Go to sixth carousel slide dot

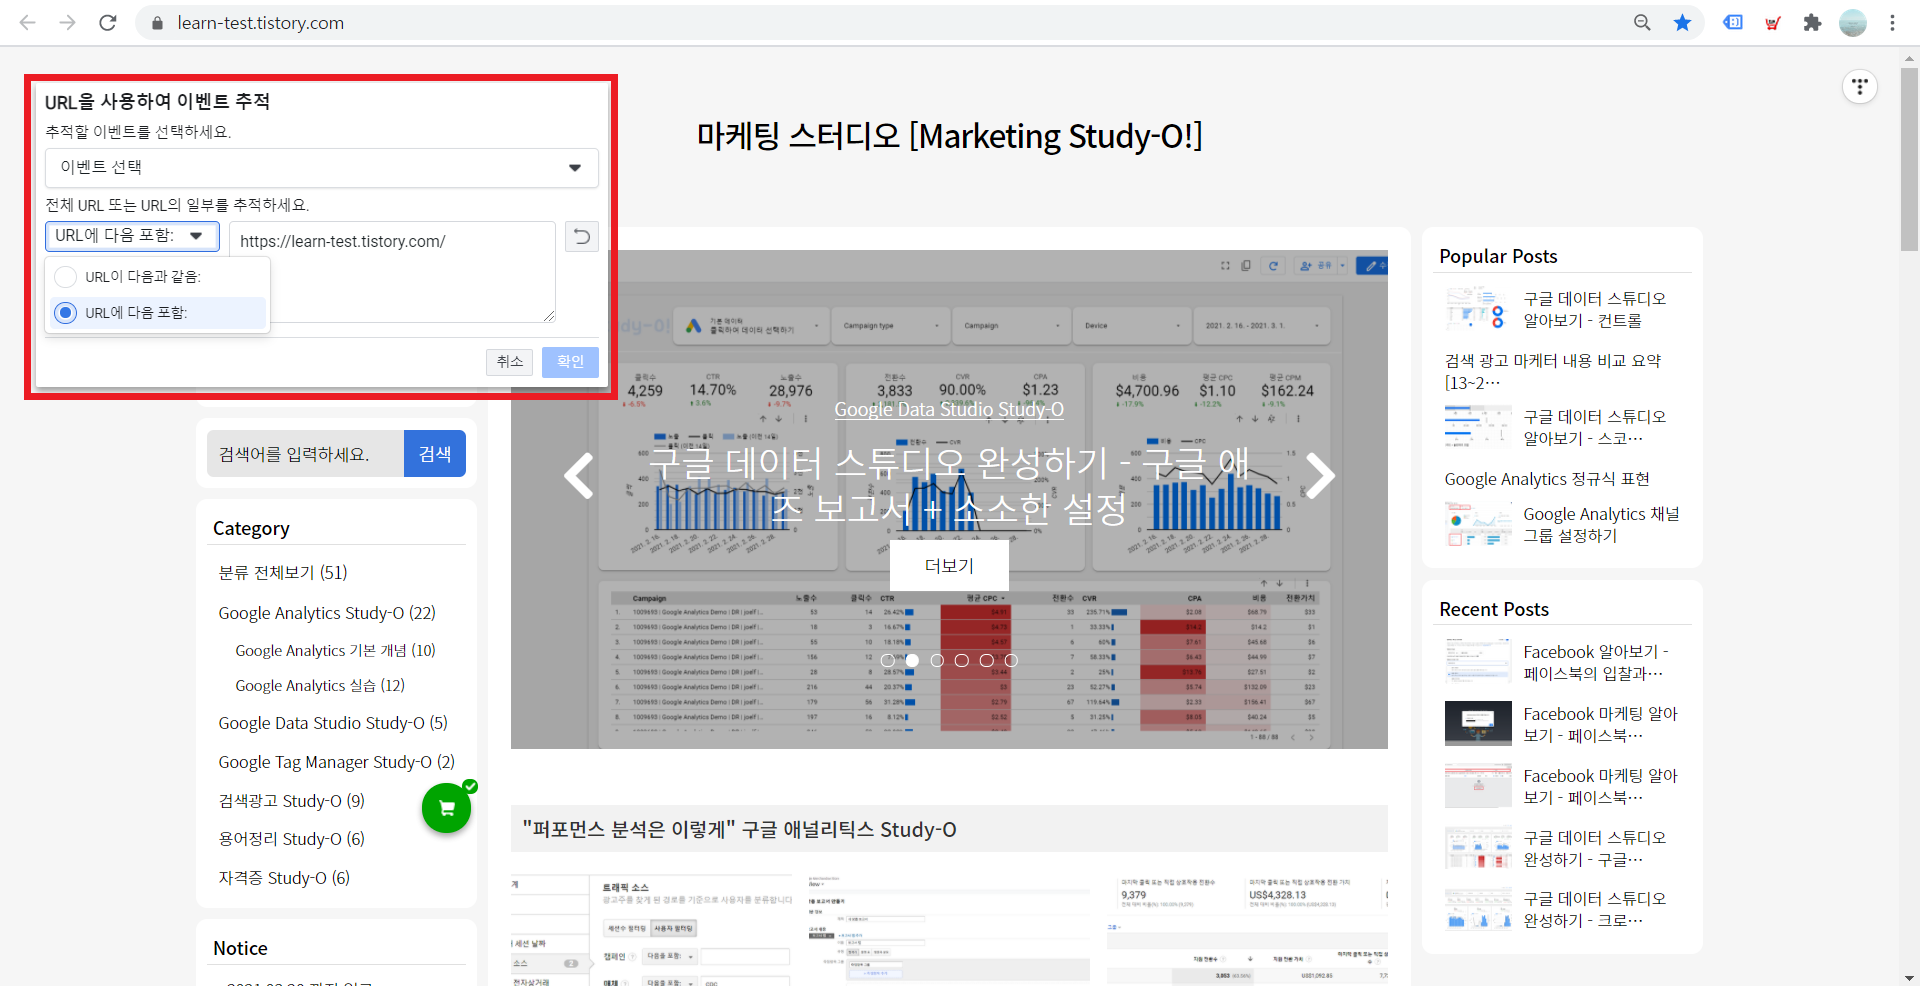[x=1012, y=660]
